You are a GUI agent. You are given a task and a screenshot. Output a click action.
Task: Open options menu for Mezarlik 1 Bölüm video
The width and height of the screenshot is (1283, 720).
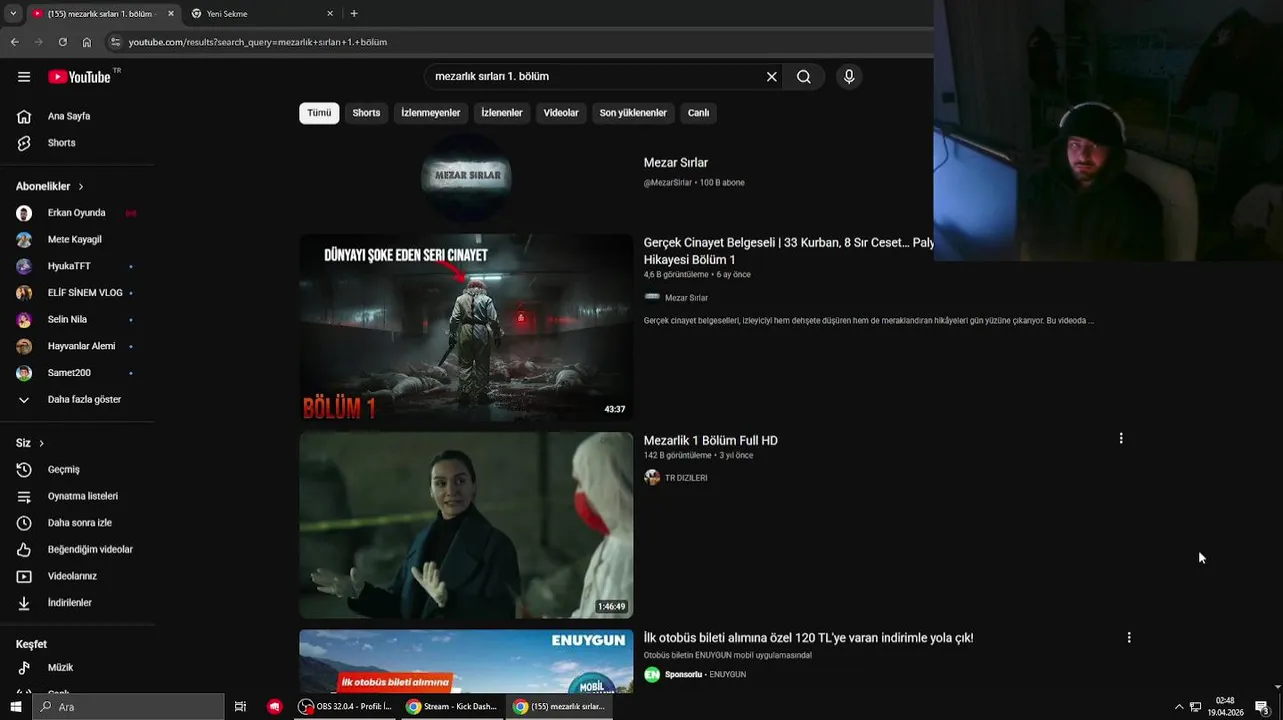1121,439
